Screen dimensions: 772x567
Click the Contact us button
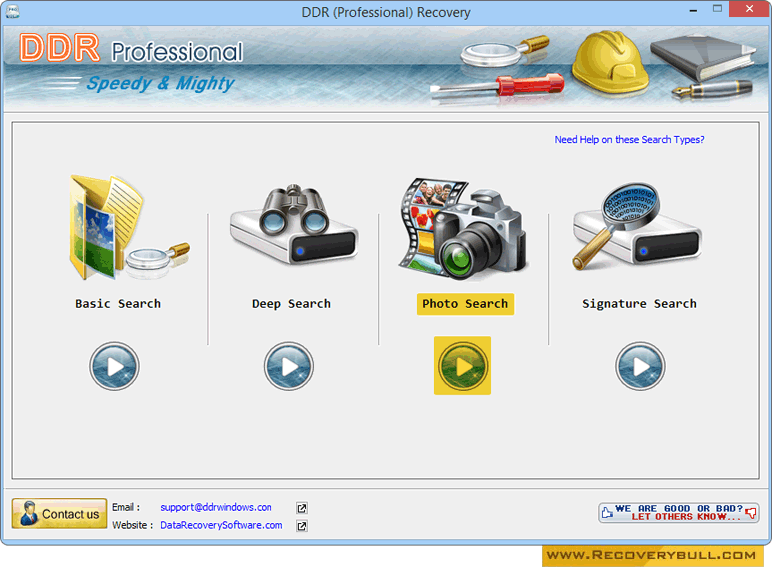tap(60, 513)
